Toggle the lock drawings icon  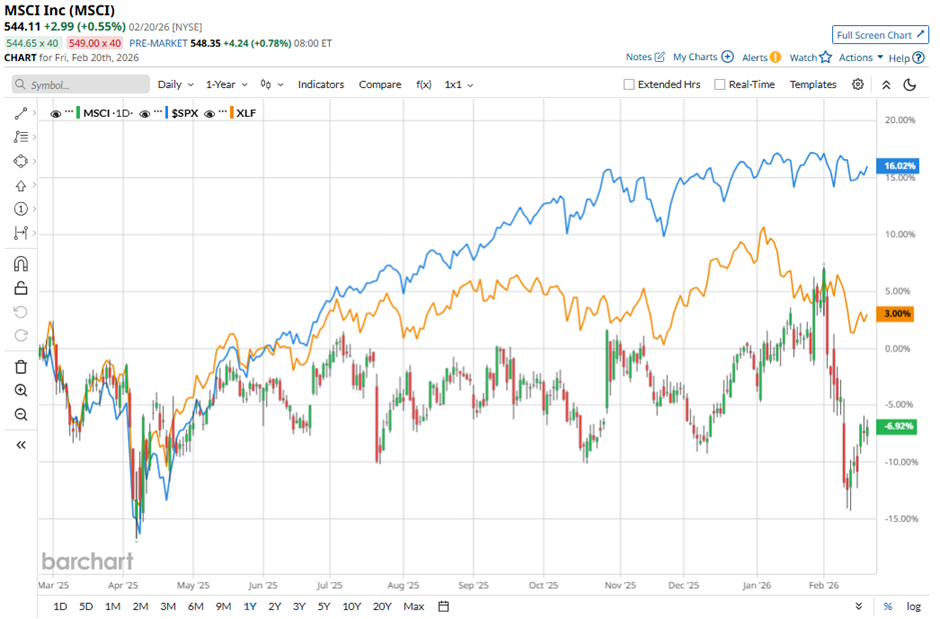coord(20,288)
